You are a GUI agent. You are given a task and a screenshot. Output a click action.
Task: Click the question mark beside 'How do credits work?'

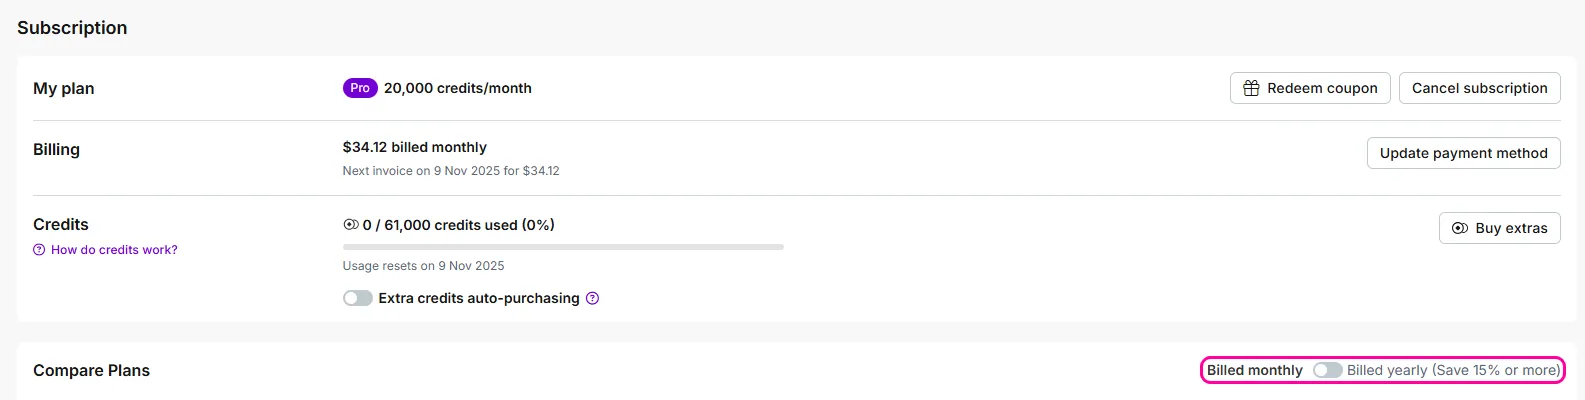coord(39,250)
